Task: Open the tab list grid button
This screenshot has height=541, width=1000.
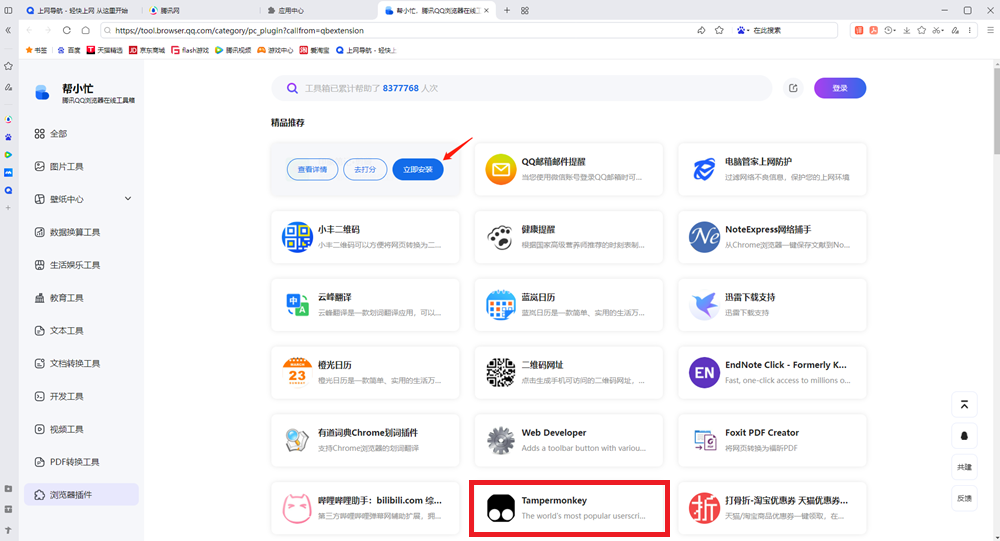Action: tap(525, 10)
